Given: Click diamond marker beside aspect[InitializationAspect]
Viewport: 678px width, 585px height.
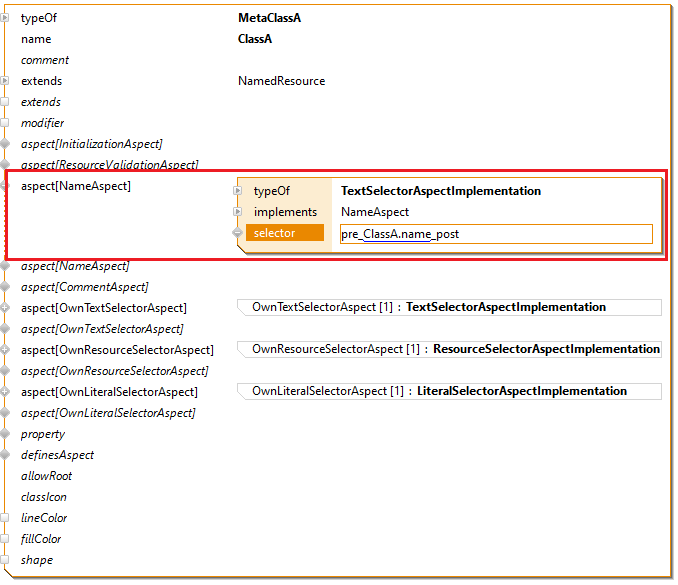Looking at the screenshot, I should pos(5,144).
